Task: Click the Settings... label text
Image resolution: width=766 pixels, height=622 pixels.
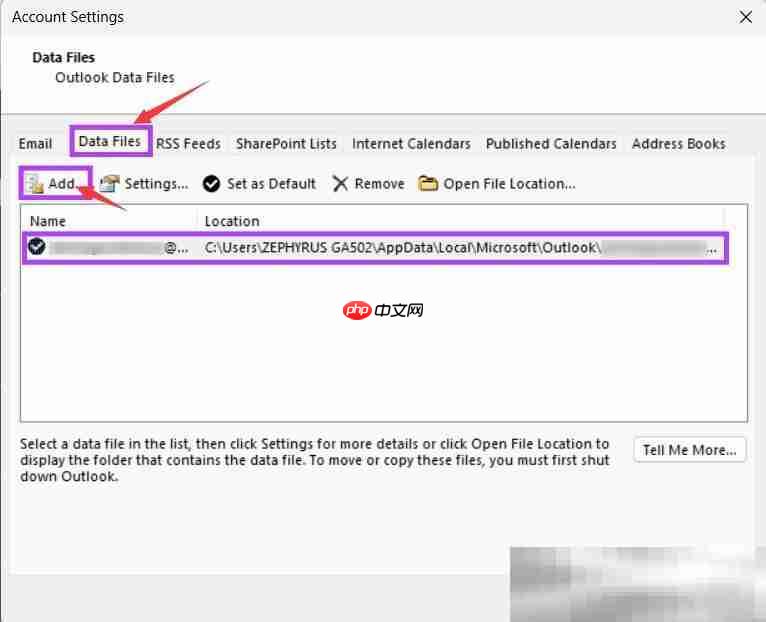Action: tap(156, 184)
